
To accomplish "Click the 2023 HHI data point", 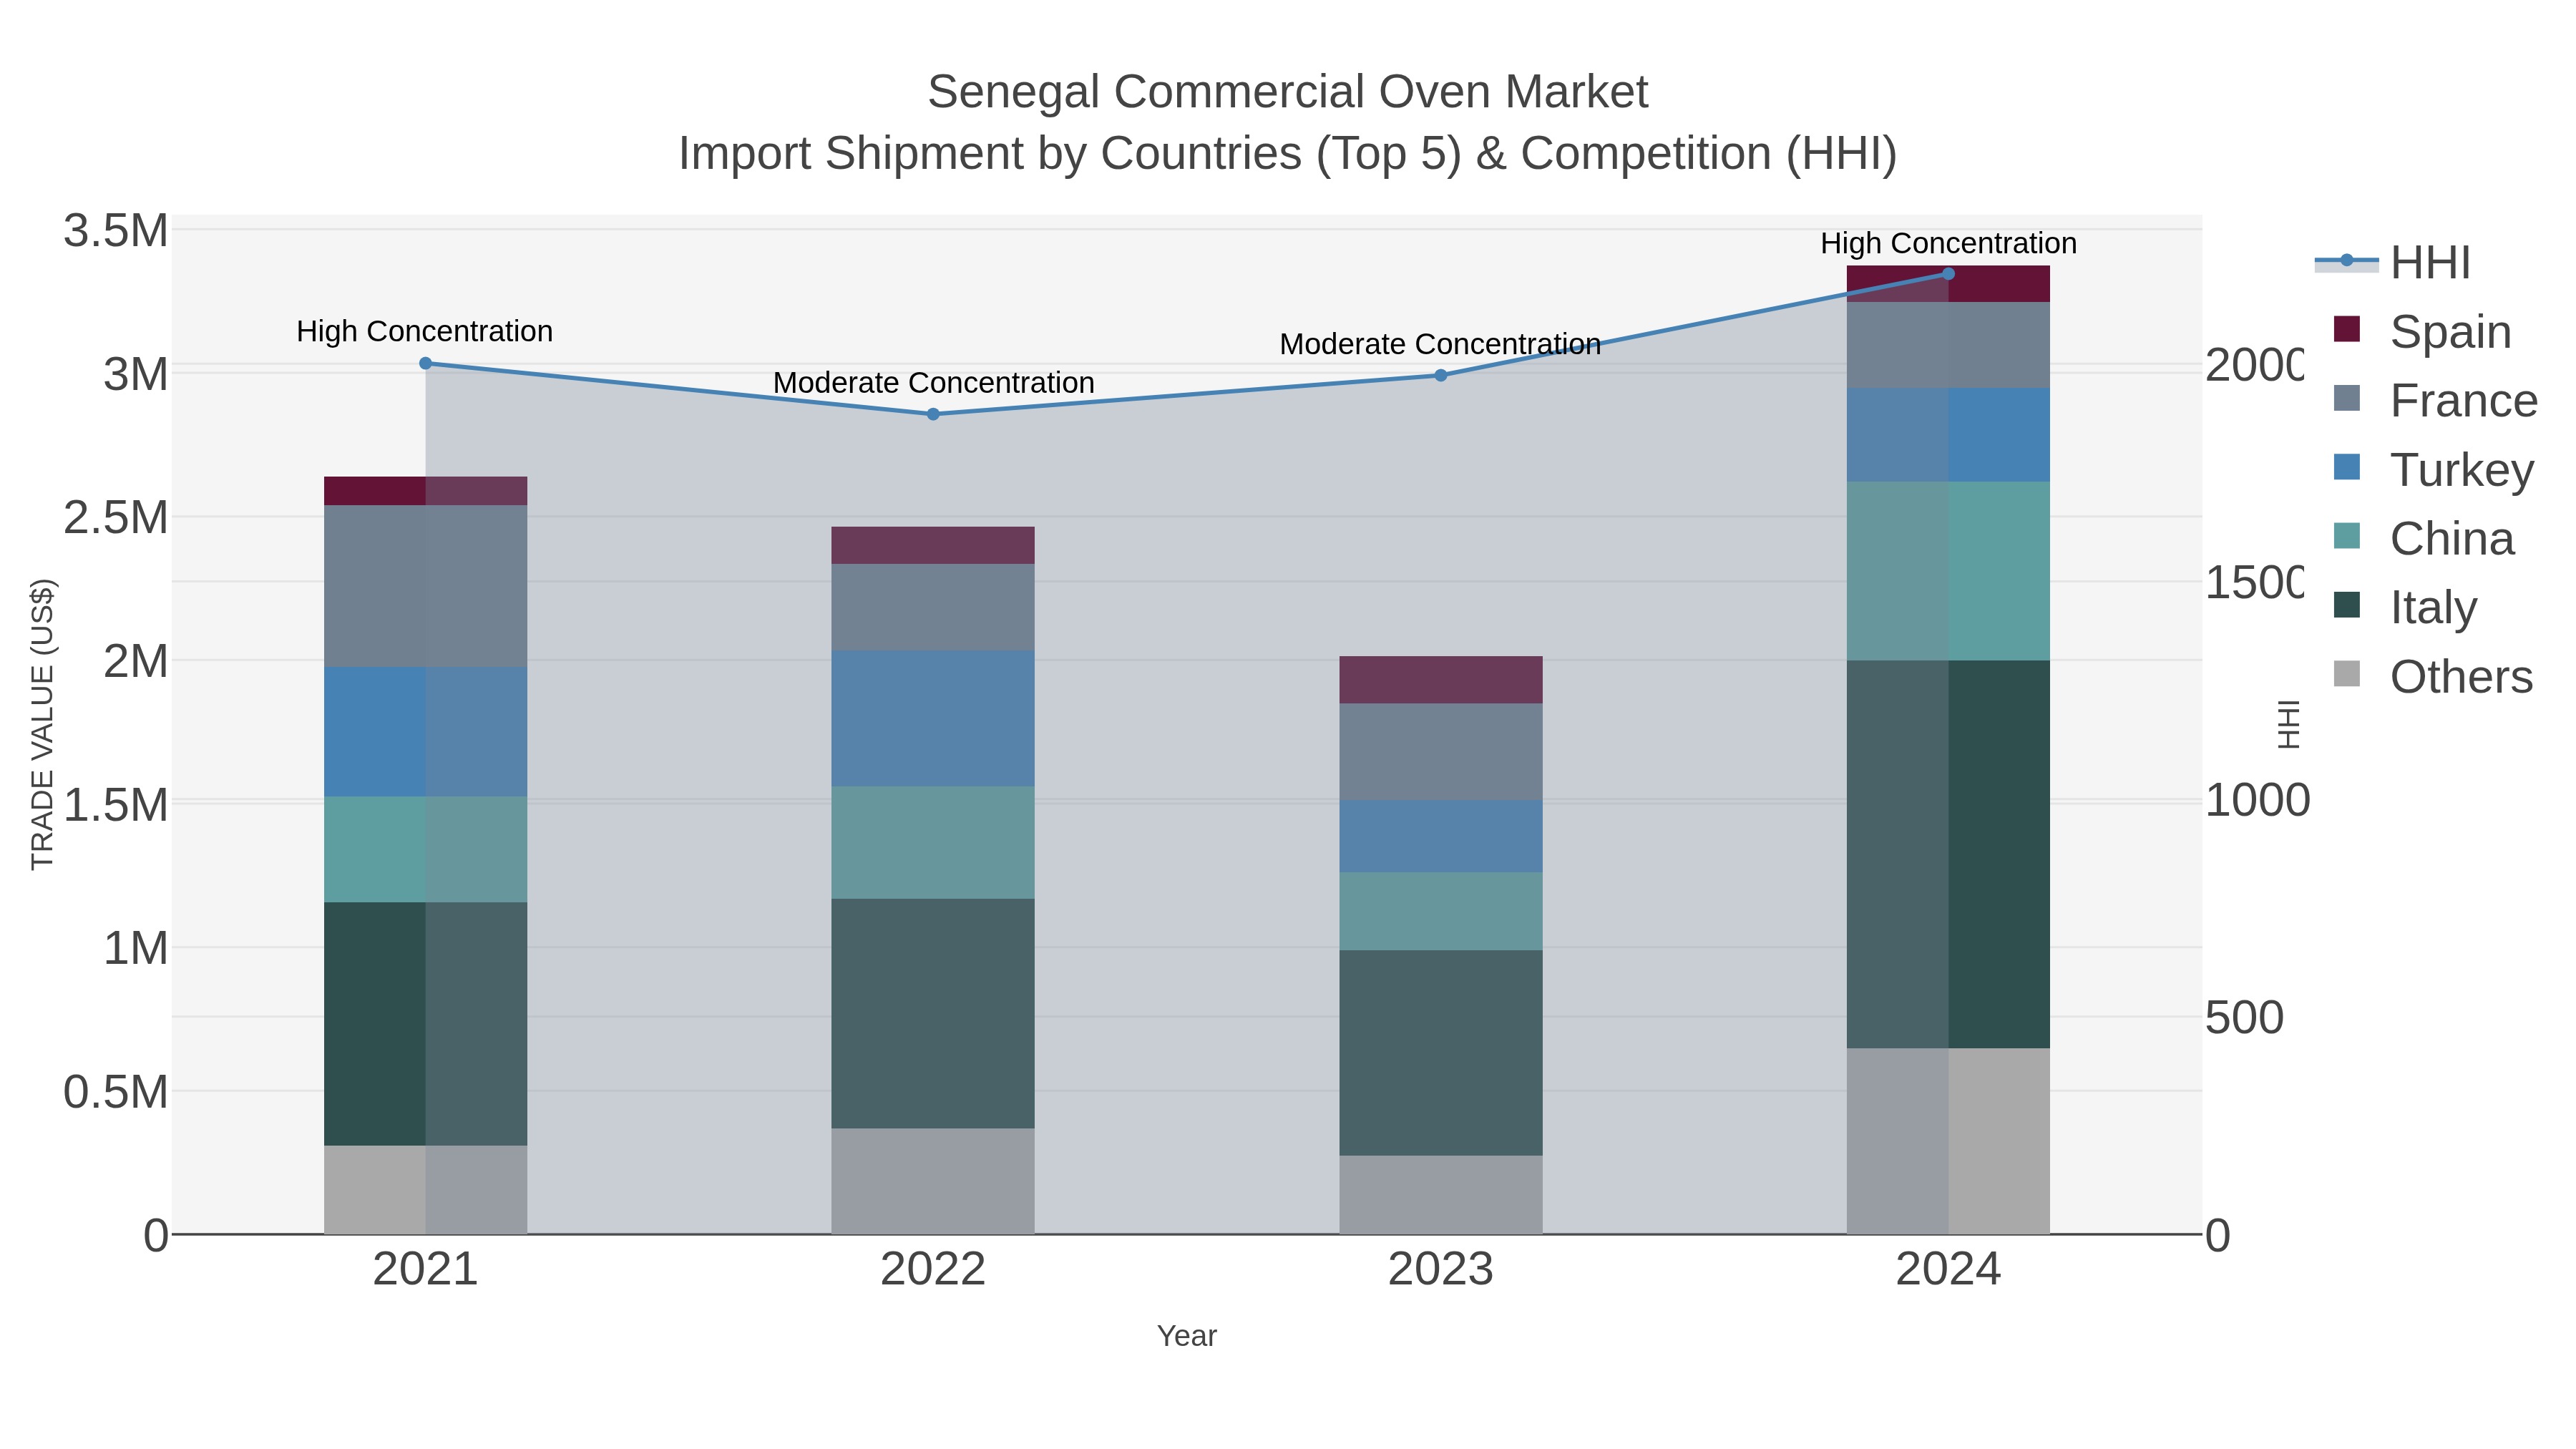I will 1441,375.
